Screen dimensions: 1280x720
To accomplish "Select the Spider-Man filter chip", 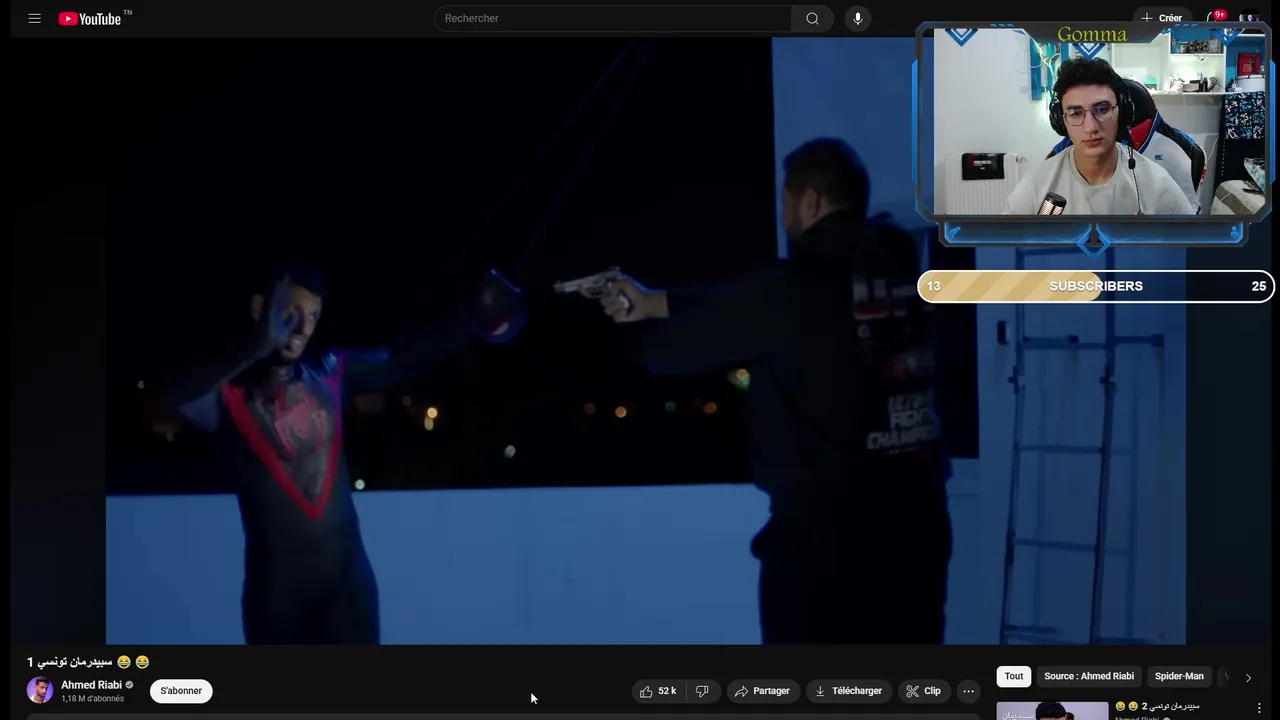I will tap(1179, 676).
